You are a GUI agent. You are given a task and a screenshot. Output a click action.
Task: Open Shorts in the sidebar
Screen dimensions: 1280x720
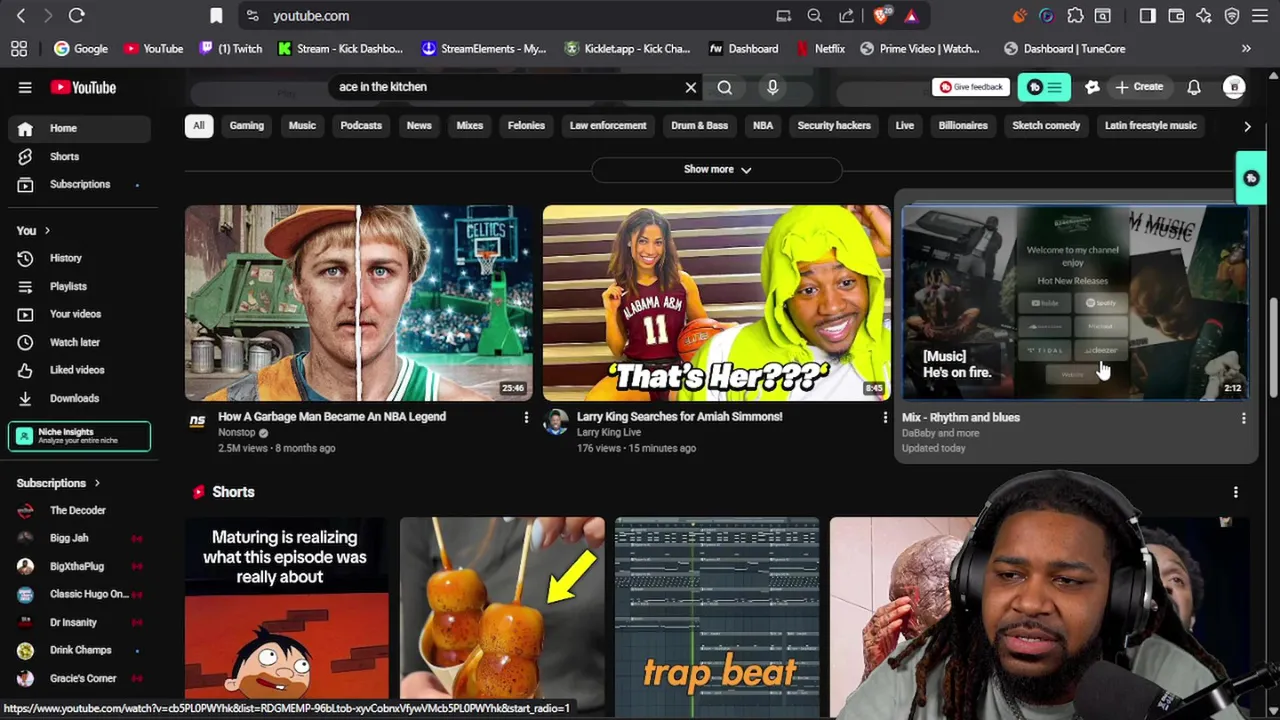pos(79,156)
